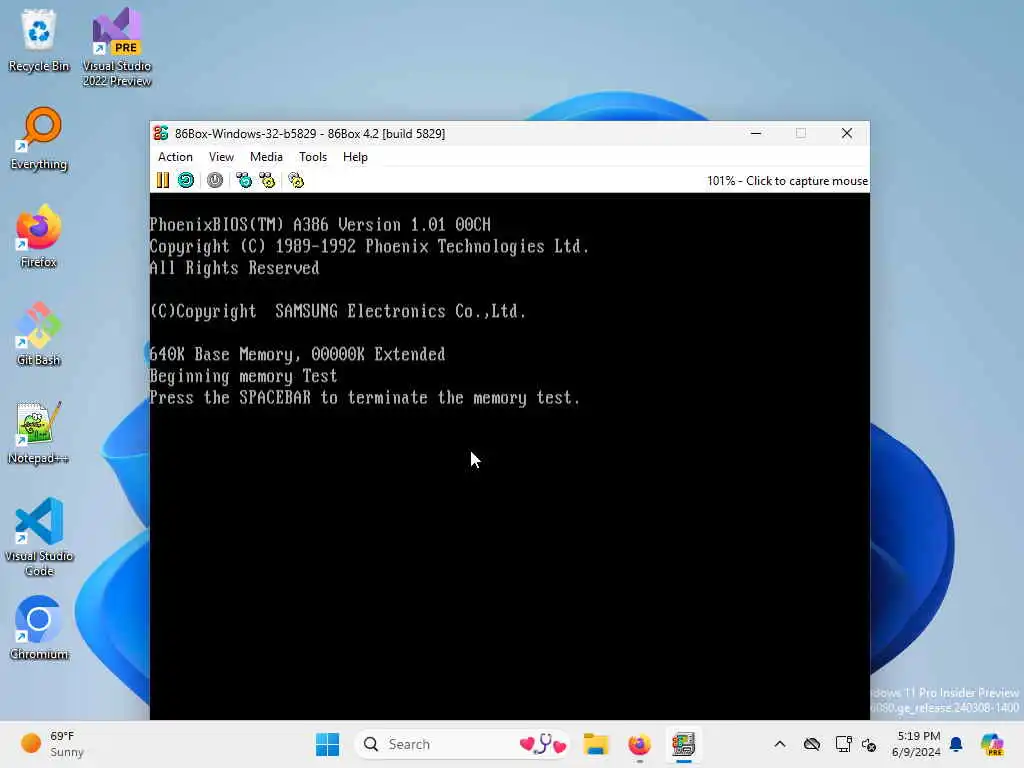The image size is (1024, 768).
Task: Select the Visual Studio Code desktop shortcut
Action: (39, 537)
